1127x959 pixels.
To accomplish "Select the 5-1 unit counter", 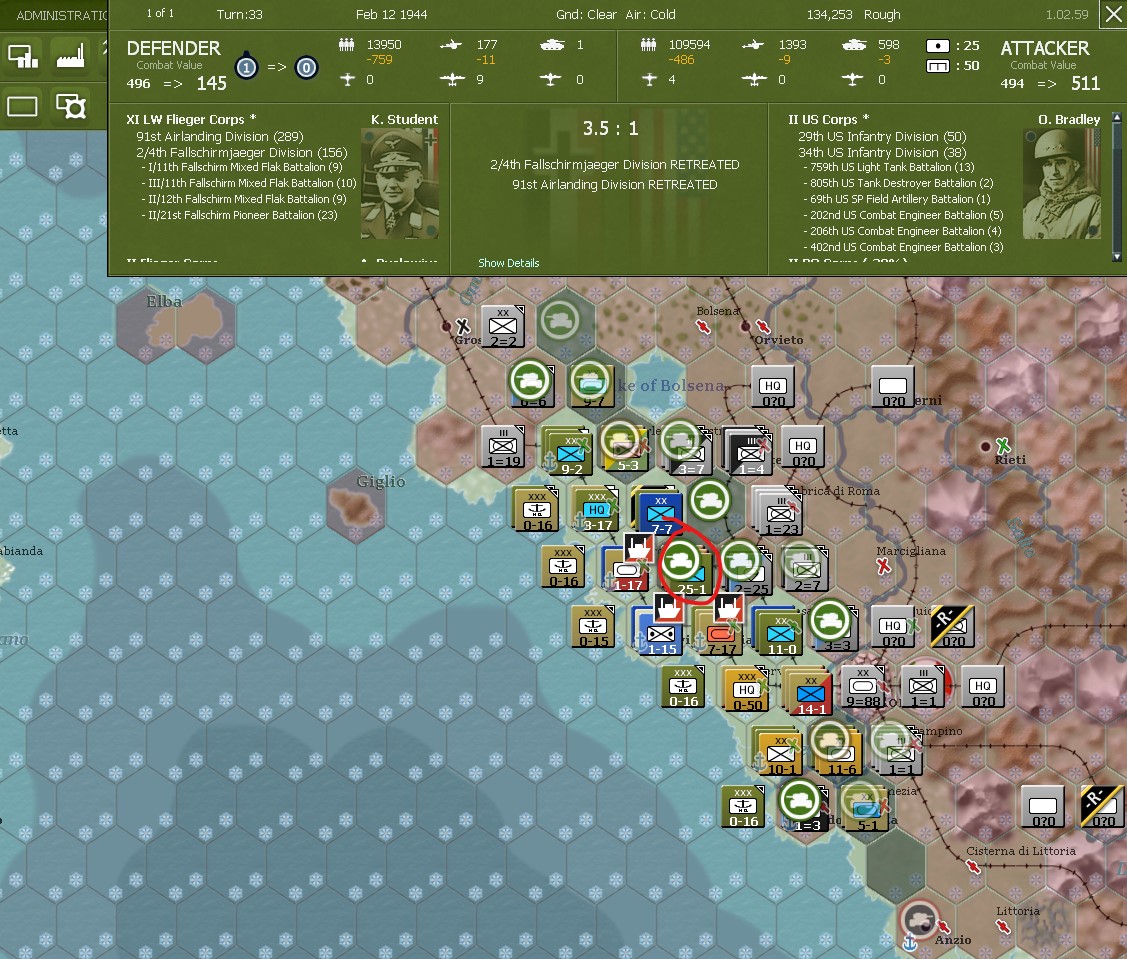I will [866, 810].
